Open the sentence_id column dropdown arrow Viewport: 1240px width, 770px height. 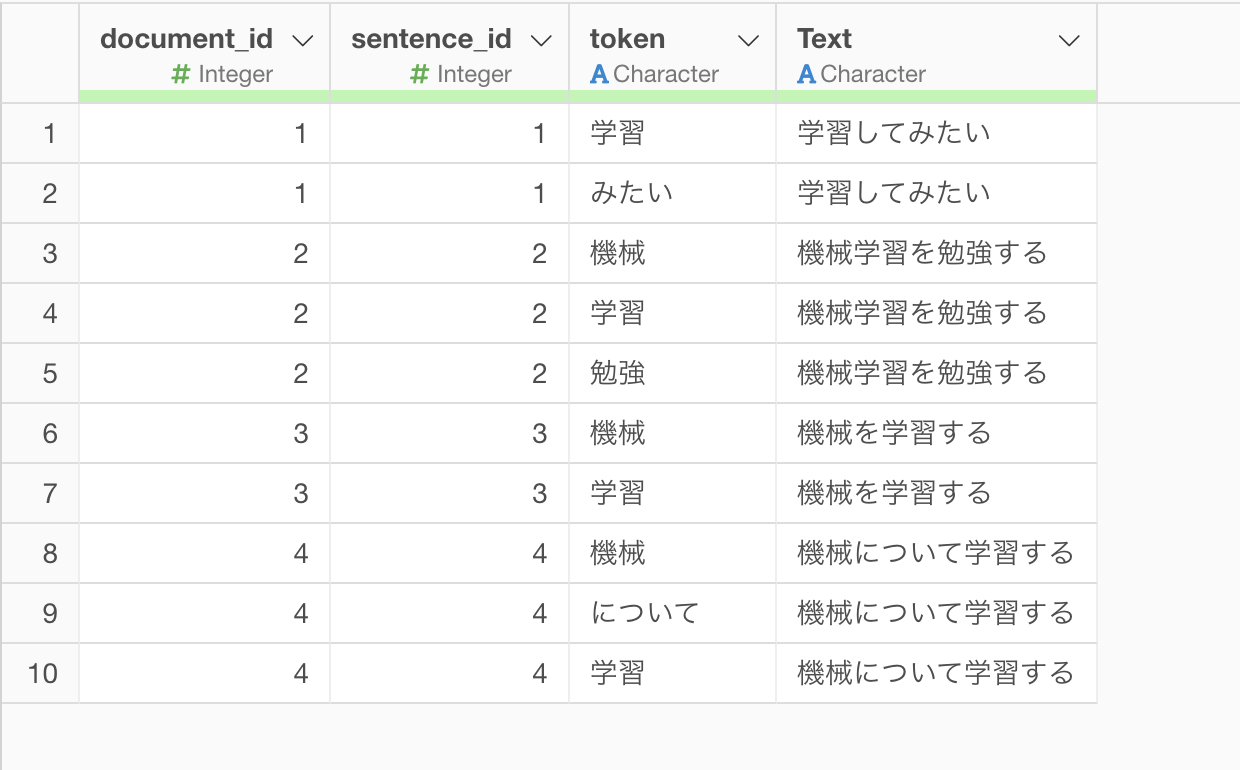pyautogui.click(x=541, y=41)
